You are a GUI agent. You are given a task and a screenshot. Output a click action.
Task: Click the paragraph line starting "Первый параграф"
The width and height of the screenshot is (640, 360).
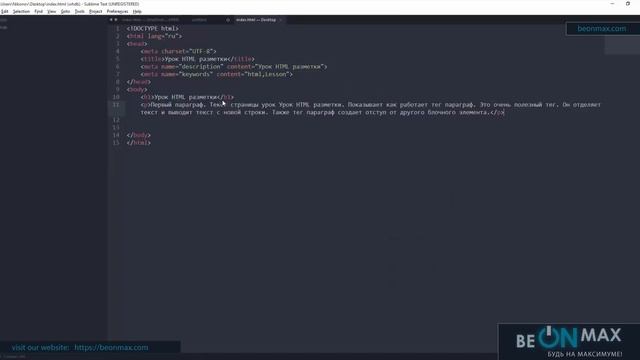click(x=371, y=109)
